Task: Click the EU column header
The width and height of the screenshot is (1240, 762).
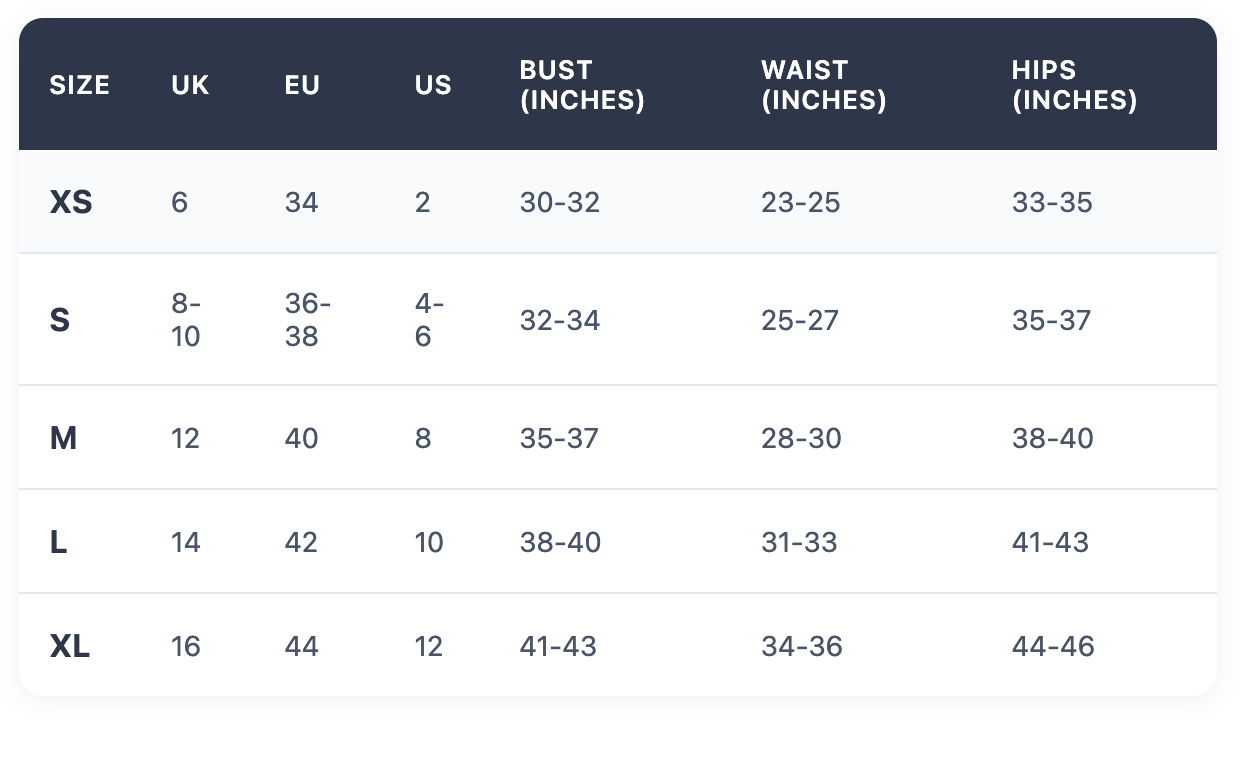Action: coord(302,85)
